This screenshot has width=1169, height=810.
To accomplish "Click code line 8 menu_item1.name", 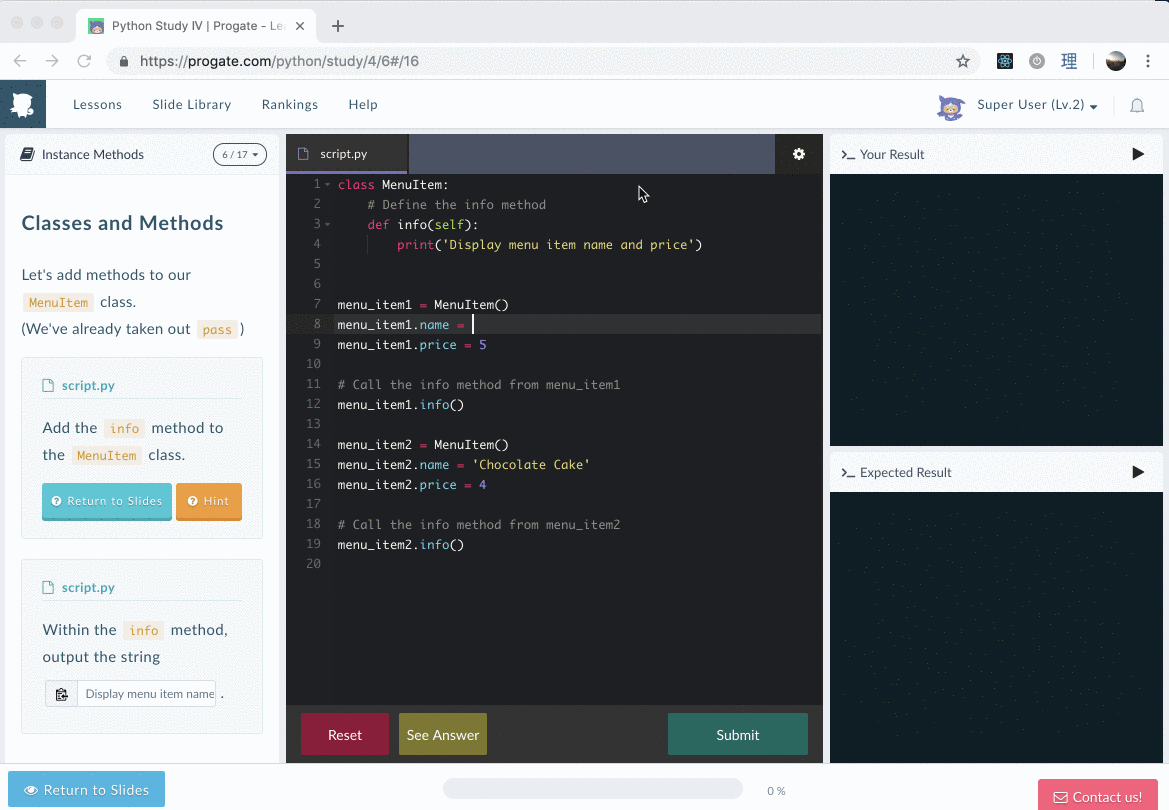I will (x=400, y=324).
